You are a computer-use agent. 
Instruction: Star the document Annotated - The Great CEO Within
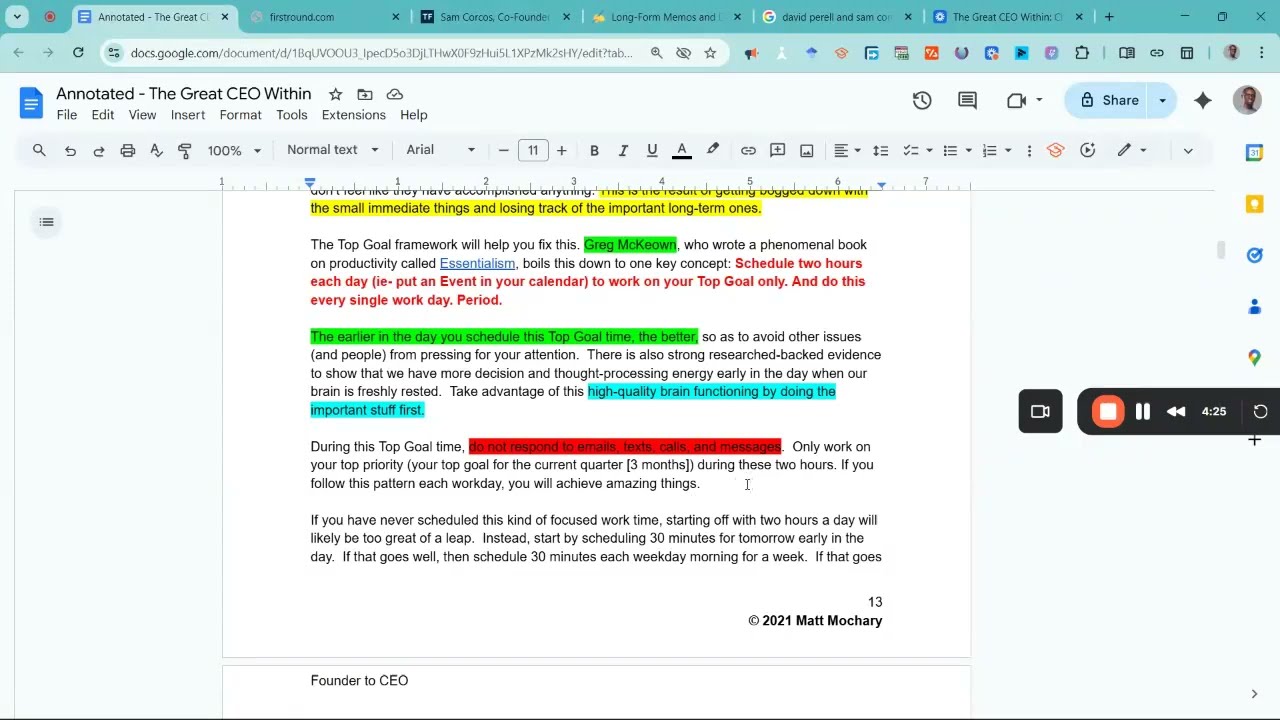coord(336,94)
